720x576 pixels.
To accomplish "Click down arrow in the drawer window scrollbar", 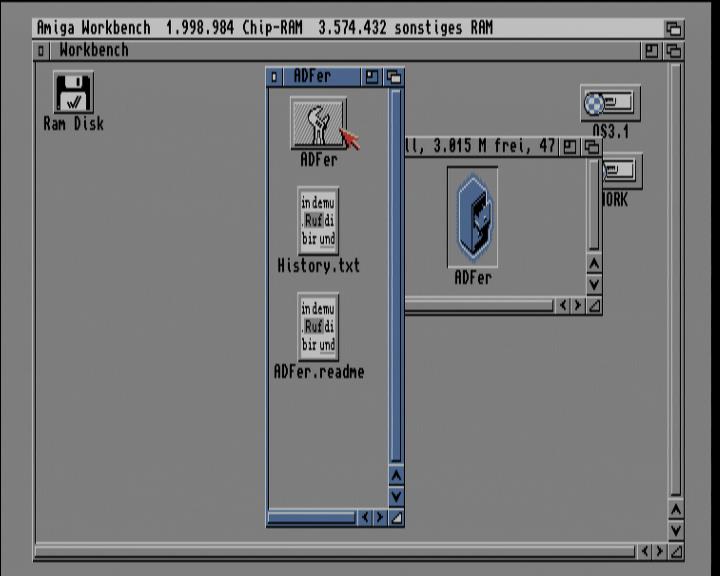I will (594, 284).
